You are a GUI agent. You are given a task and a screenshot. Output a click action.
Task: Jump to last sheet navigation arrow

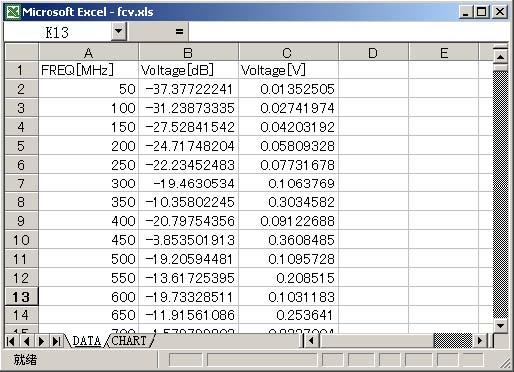coord(56,341)
